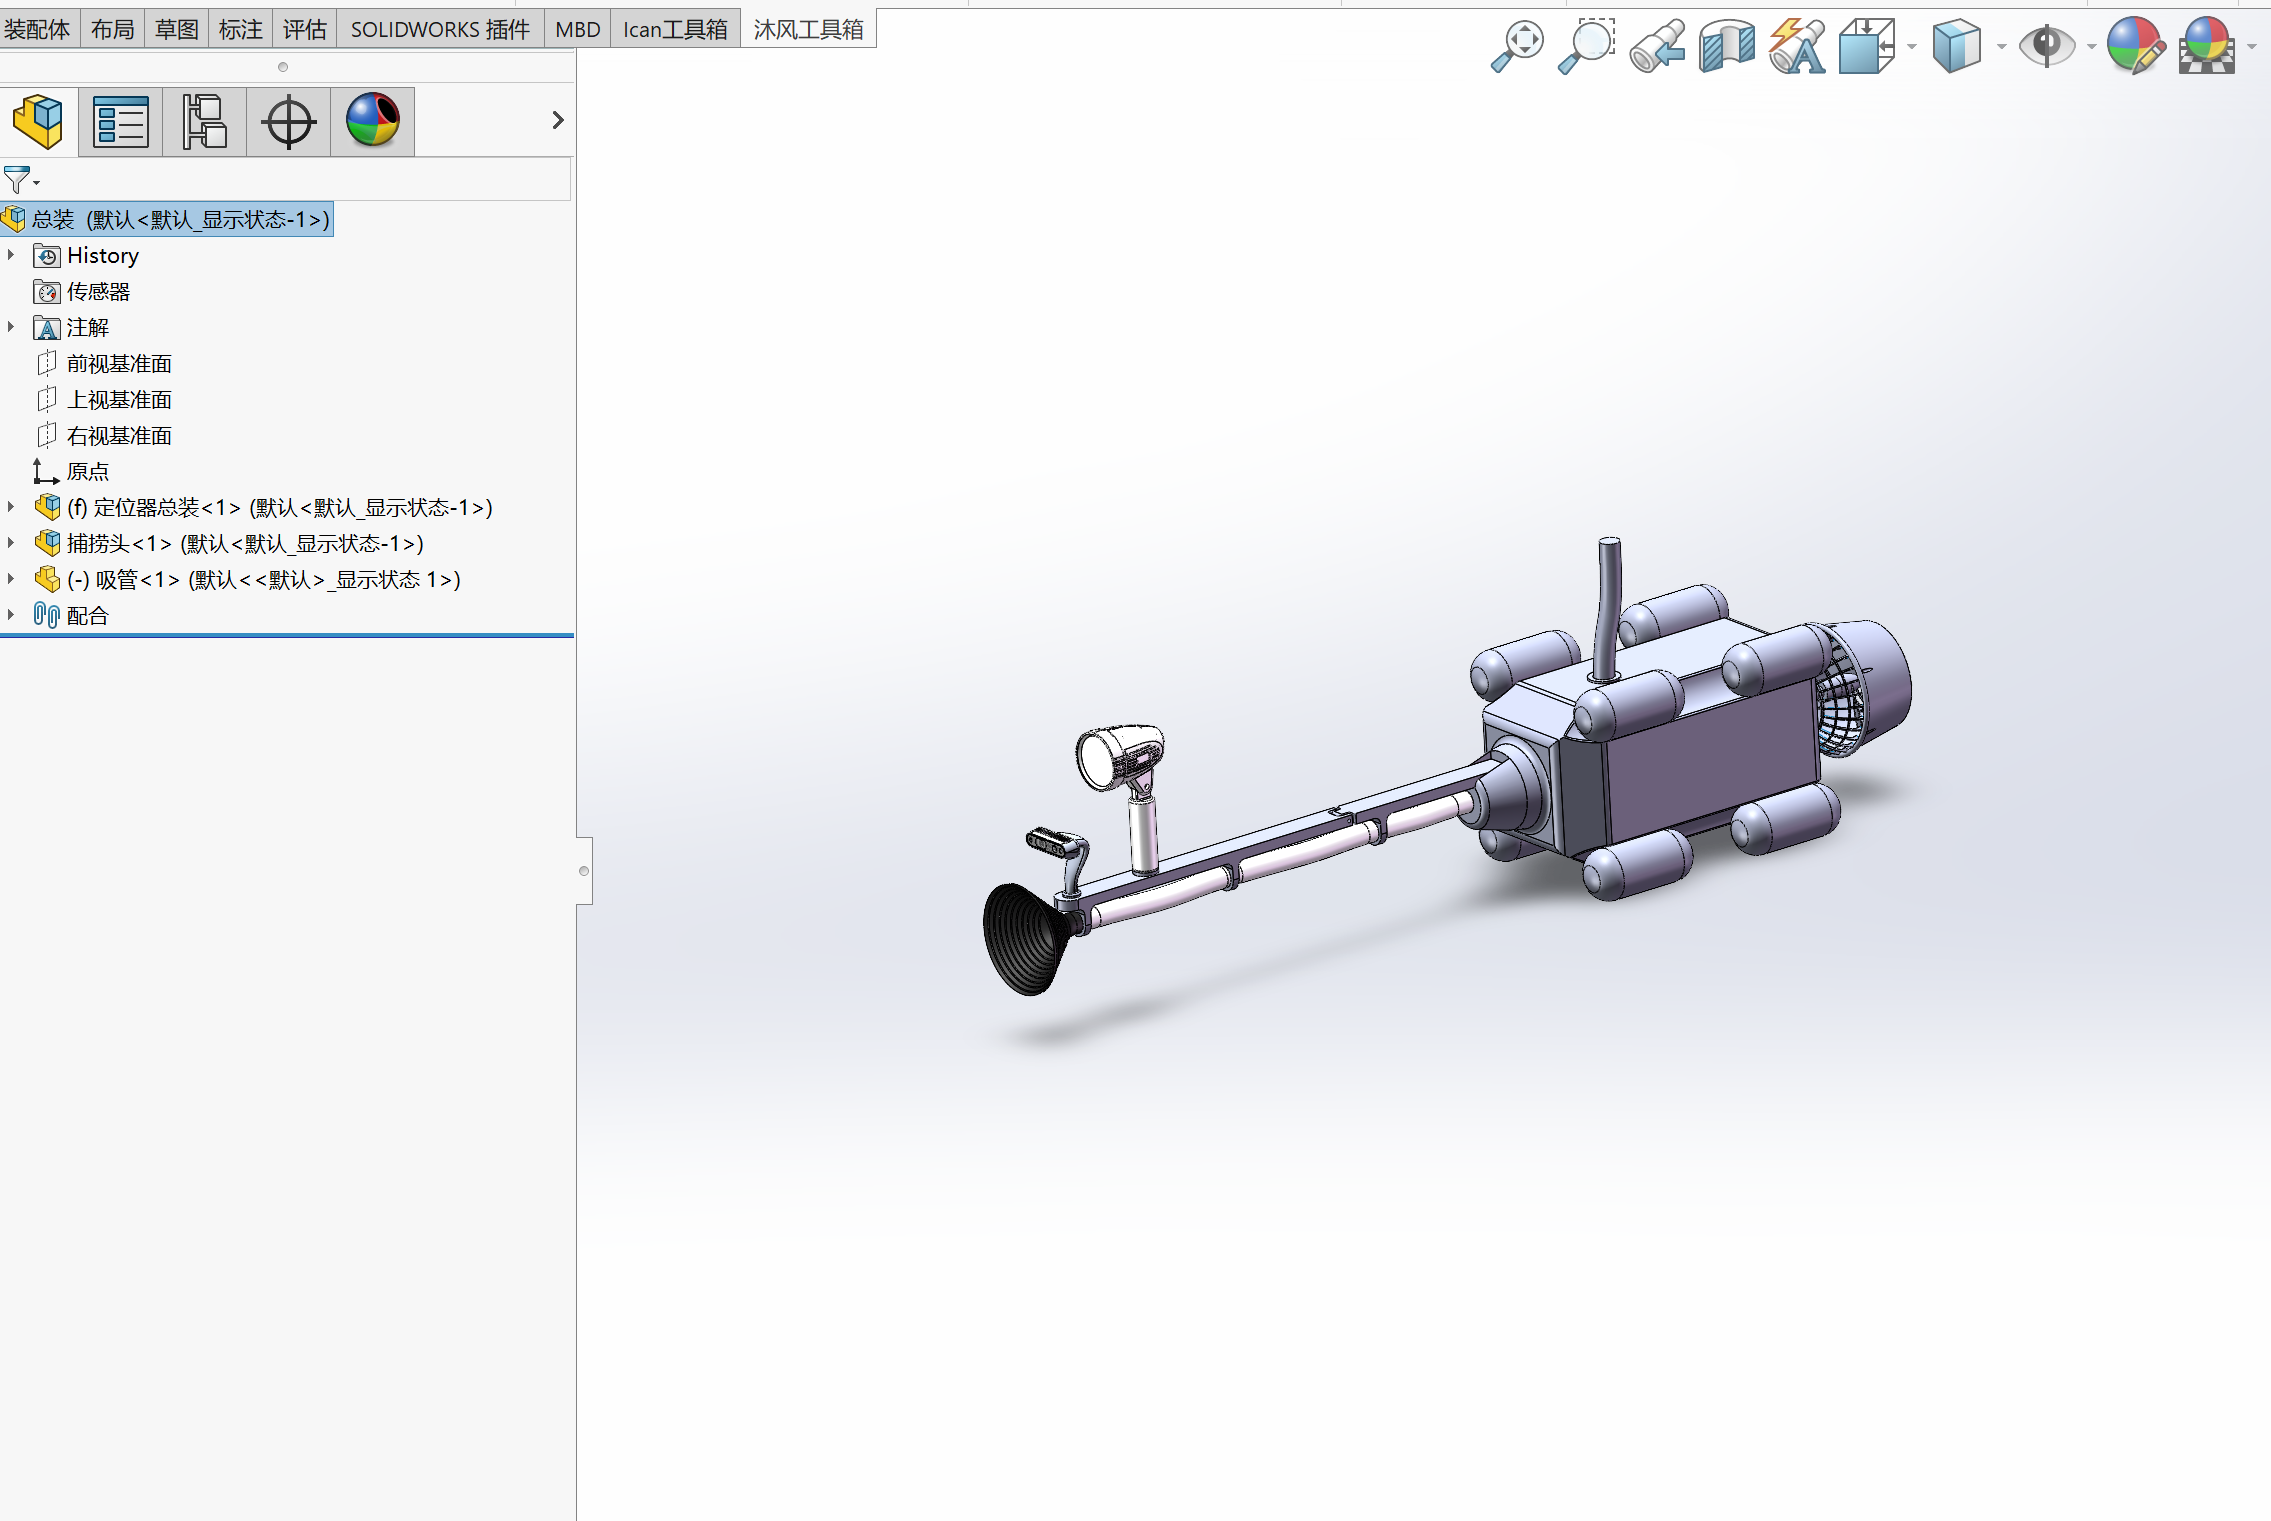
Task: Open the FeatureManager design tree tab
Action: pos(39,121)
